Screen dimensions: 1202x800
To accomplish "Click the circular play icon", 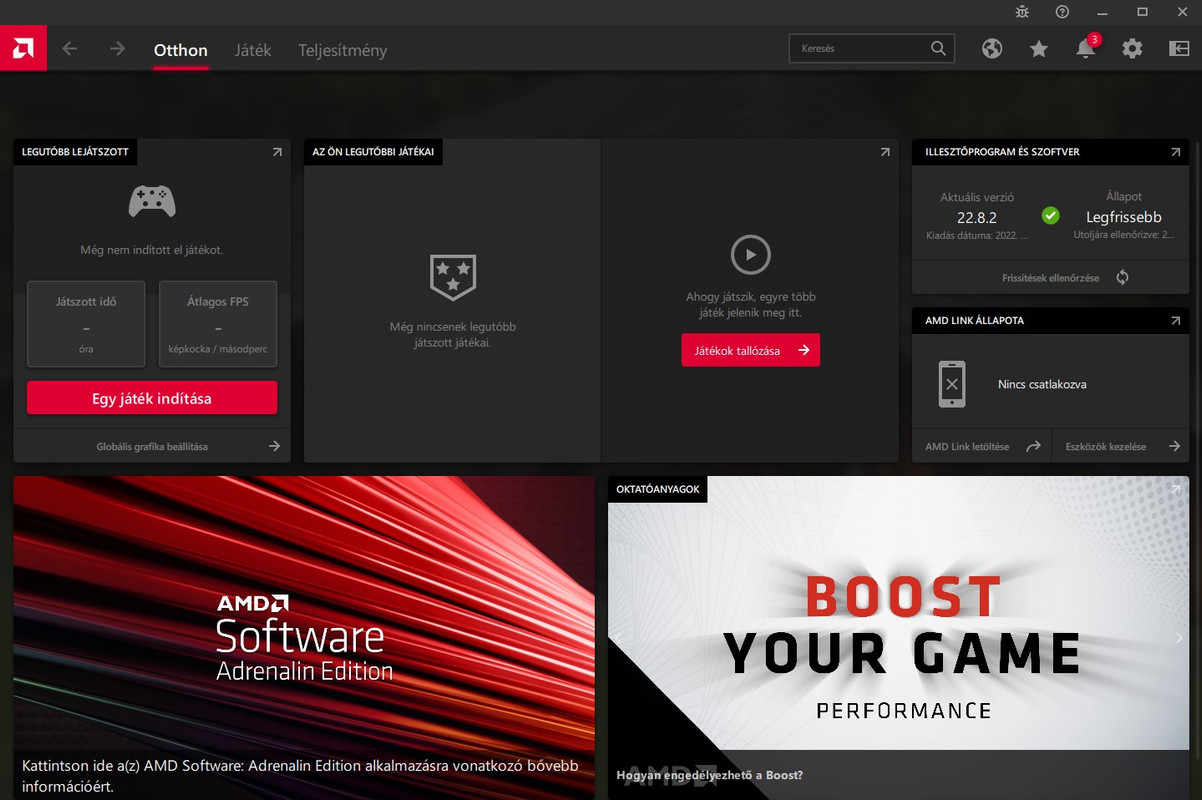I will [751, 255].
